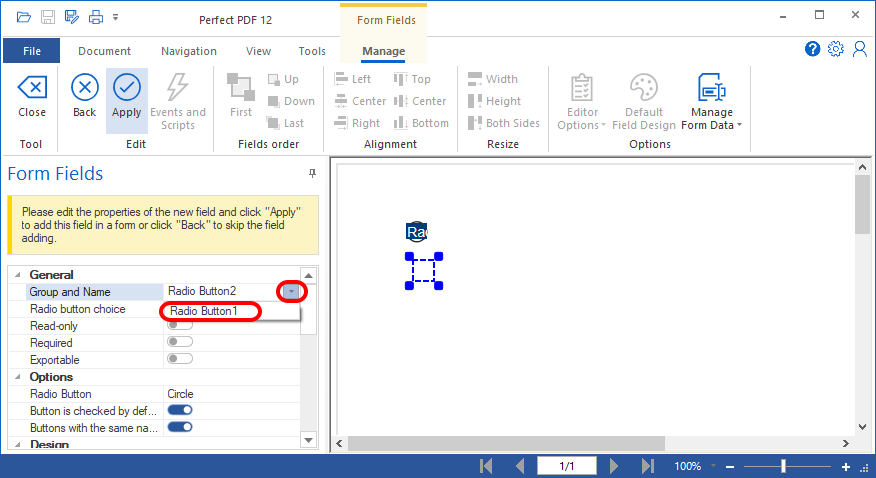Click the Save disk icon
This screenshot has height=478, width=876.
point(48,17)
